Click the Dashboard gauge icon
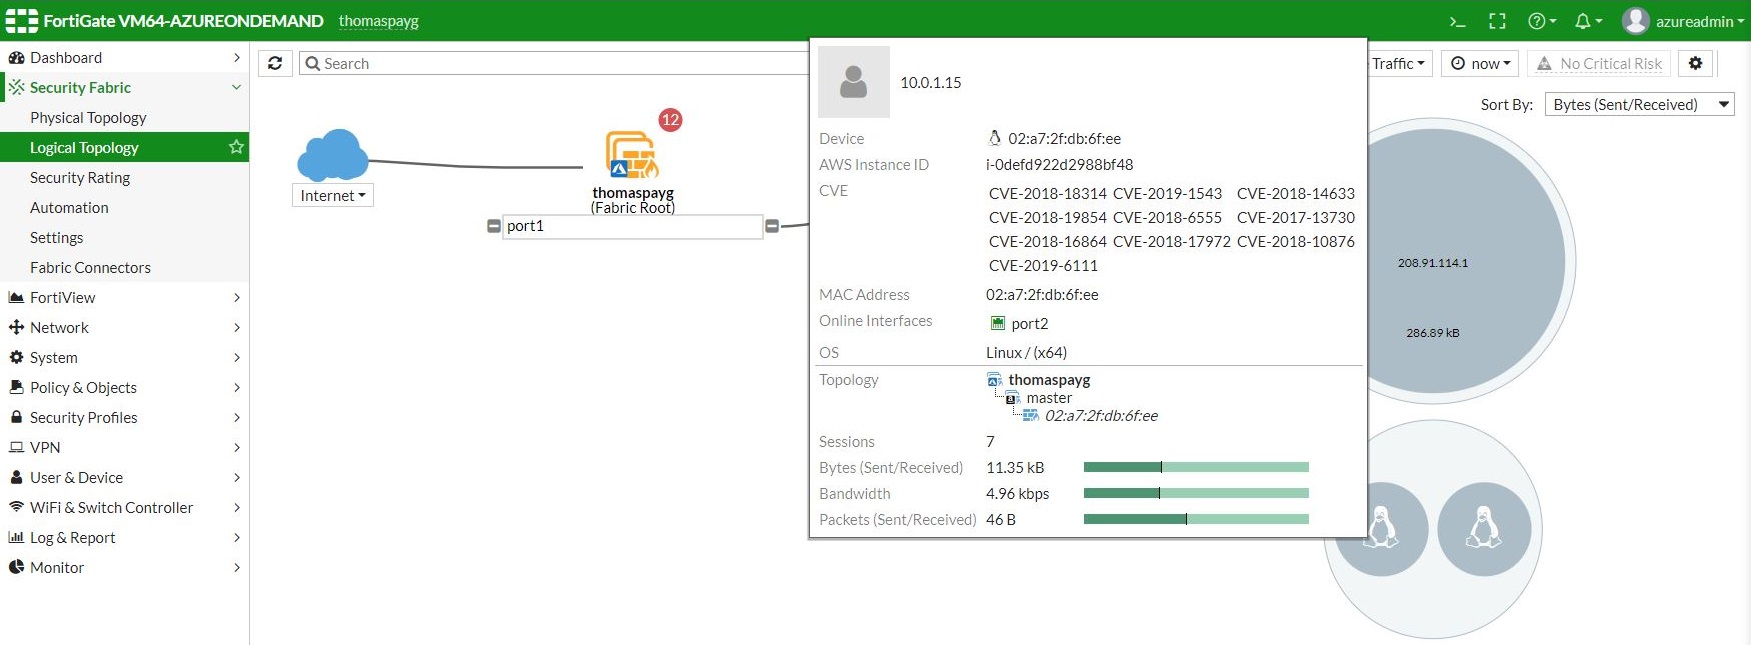Image resolution: width=1751 pixels, height=645 pixels. [x=16, y=57]
